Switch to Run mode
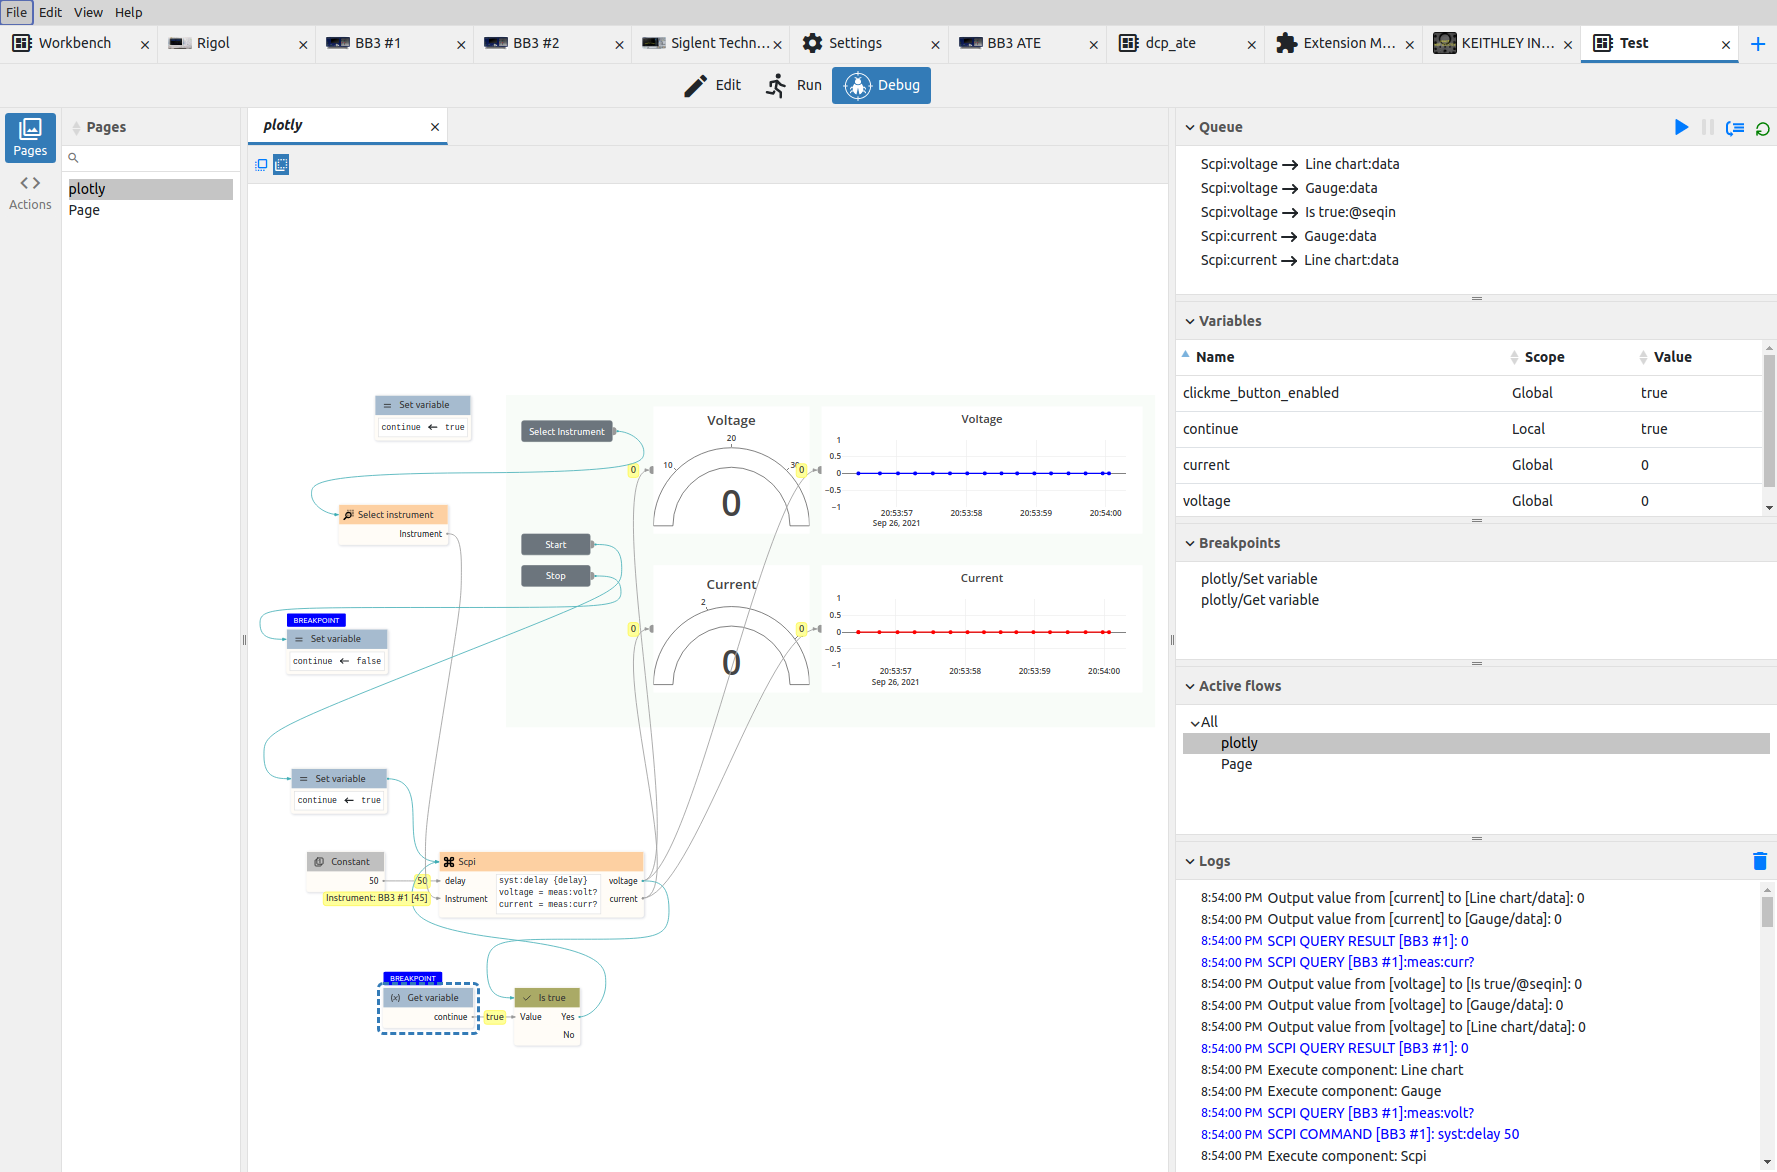Viewport: 1777px width, 1172px height. 794,85
